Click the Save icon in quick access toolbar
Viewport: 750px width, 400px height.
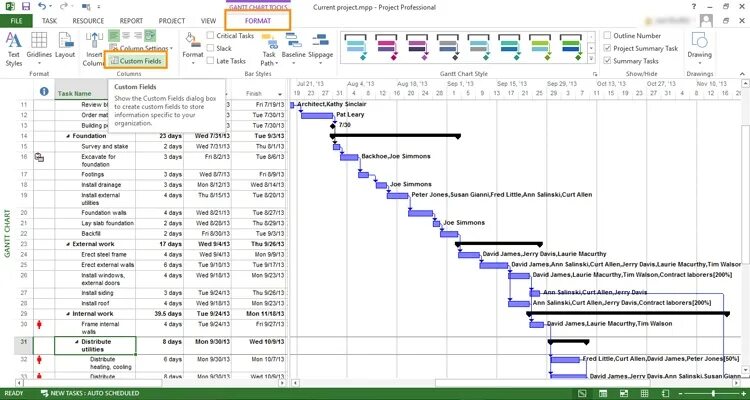[x=26, y=7]
